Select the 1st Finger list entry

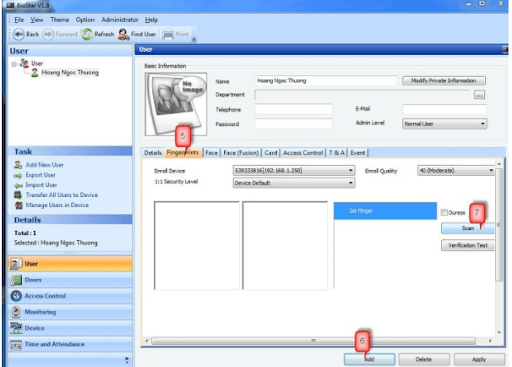point(385,211)
